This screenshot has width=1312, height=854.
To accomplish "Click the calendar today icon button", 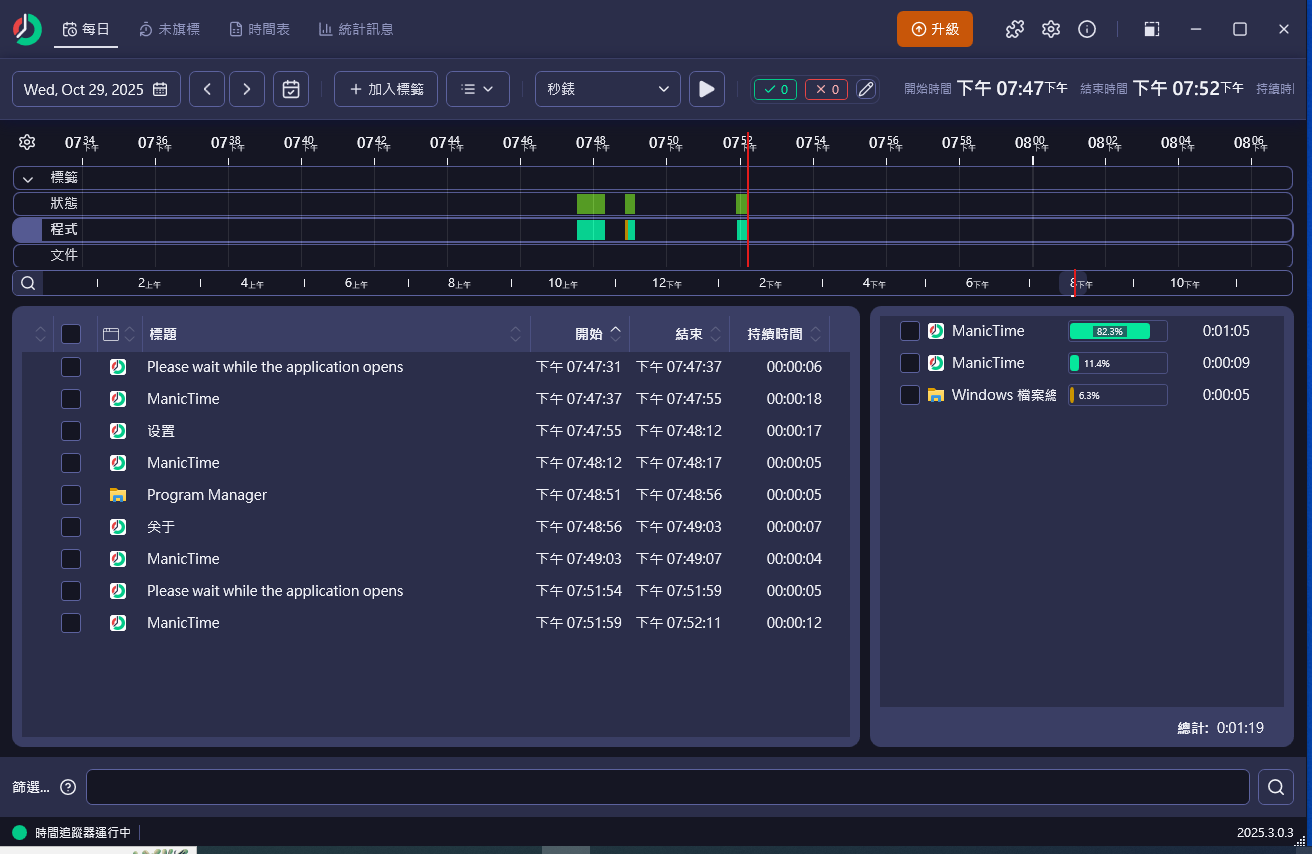I will (x=291, y=89).
